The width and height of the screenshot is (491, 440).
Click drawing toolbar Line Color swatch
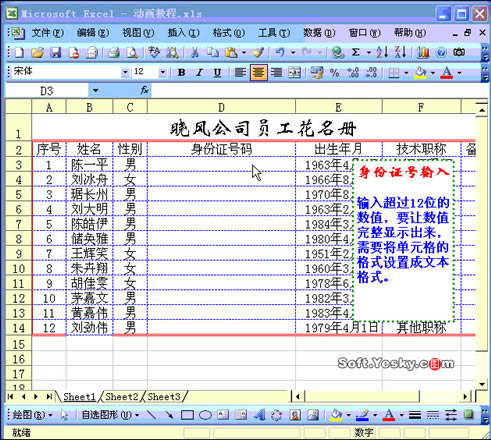[x=362, y=415]
